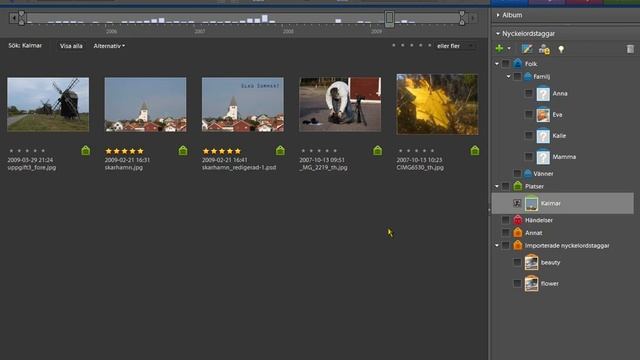640x360 pixels.
Task: Select the windmill photo thumbnail
Action: 48,104
